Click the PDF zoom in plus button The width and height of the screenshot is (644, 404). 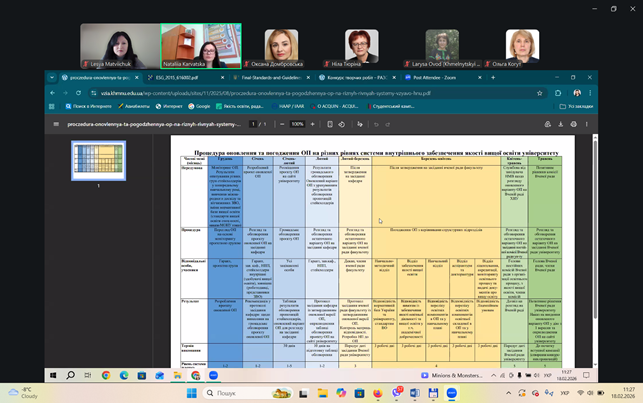(314, 124)
